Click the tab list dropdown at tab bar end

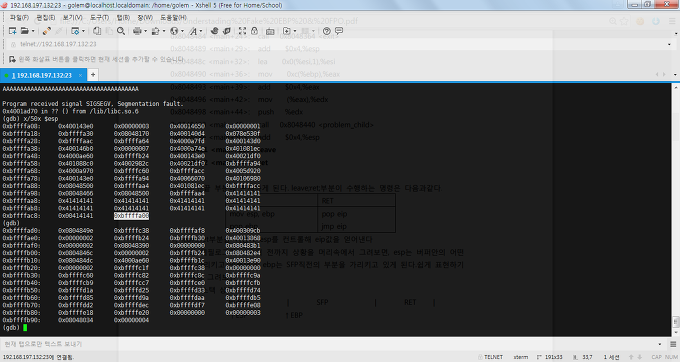tap(675, 75)
